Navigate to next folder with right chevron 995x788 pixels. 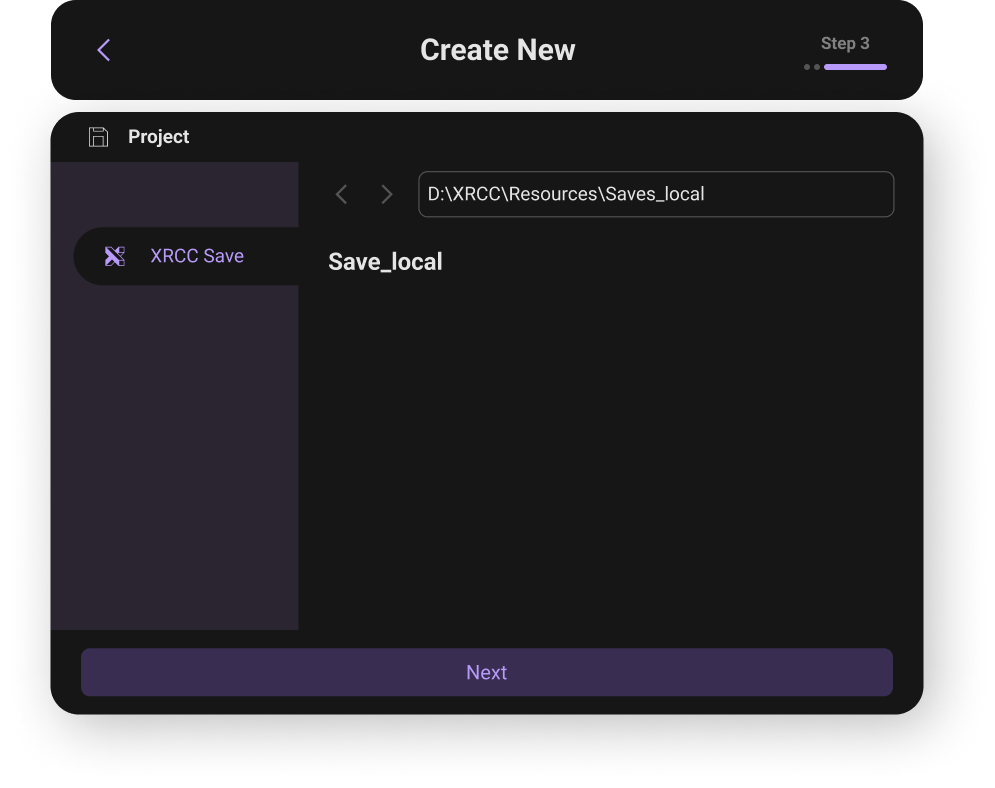pos(387,195)
